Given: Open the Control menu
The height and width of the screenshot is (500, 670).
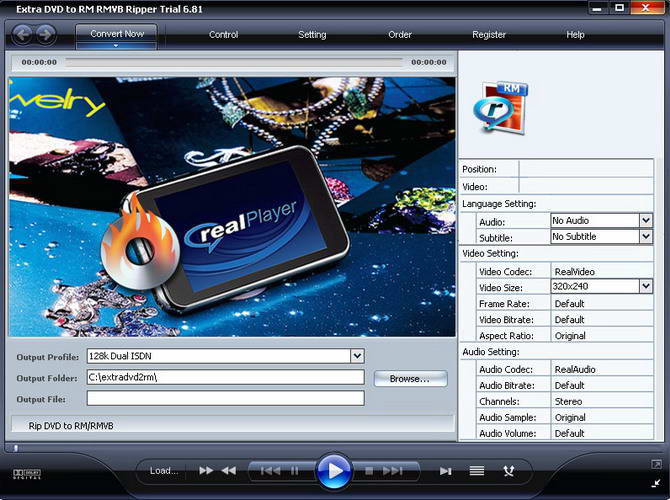Looking at the screenshot, I should point(223,35).
